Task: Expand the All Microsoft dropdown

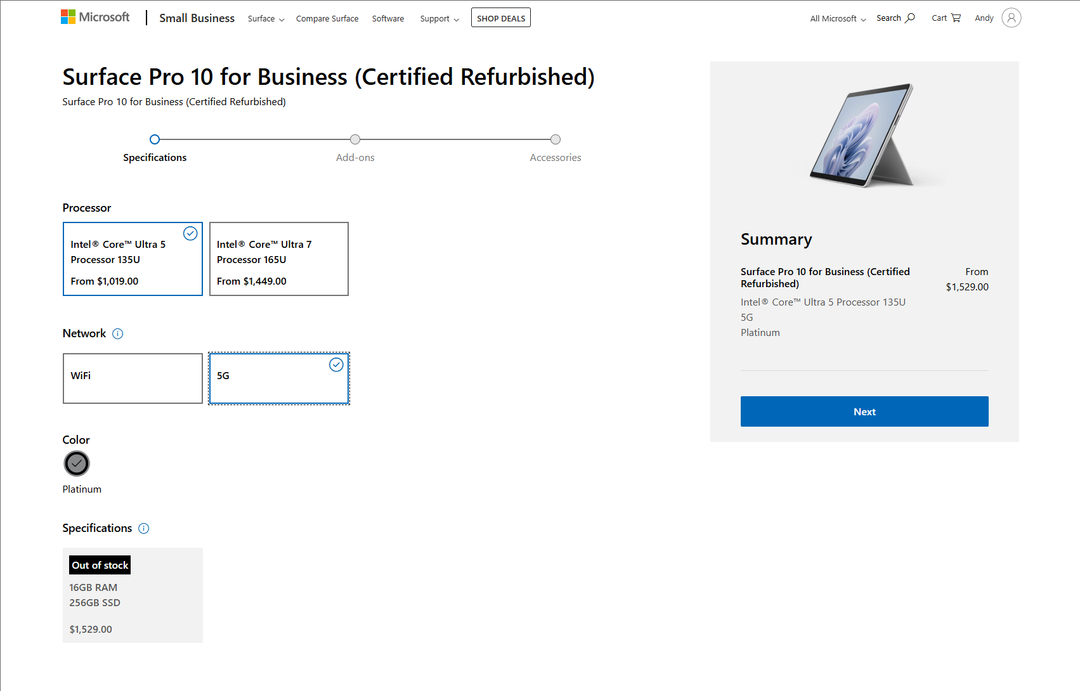Action: pos(837,18)
